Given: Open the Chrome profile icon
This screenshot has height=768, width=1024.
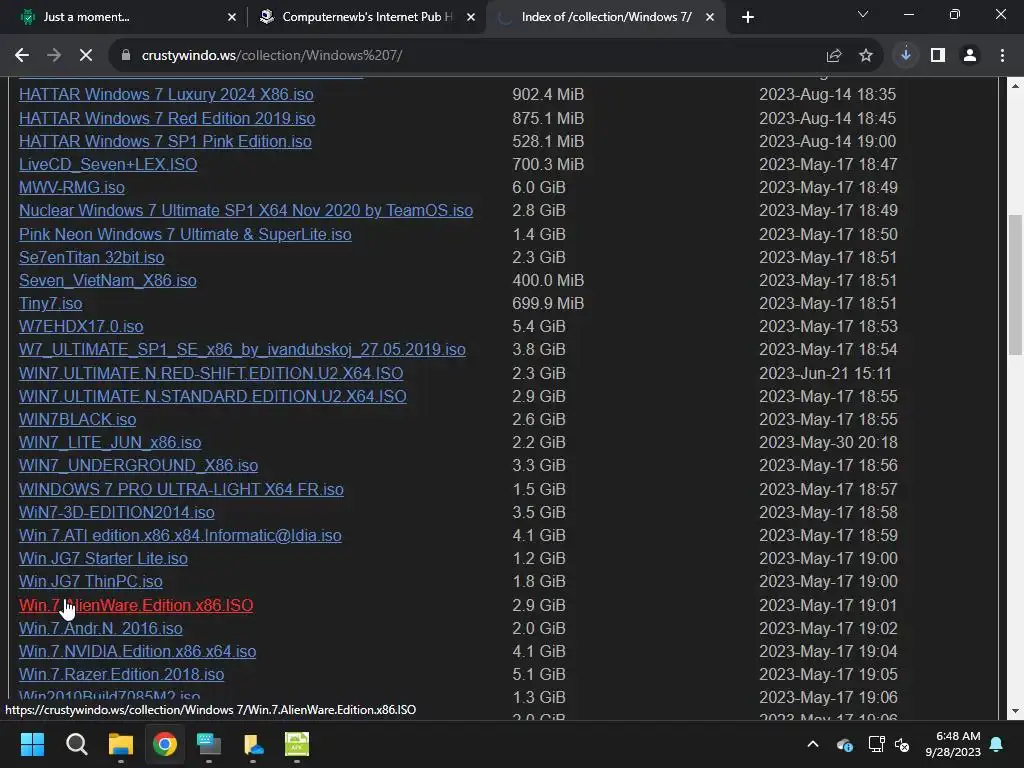Looking at the screenshot, I should tap(970, 56).
